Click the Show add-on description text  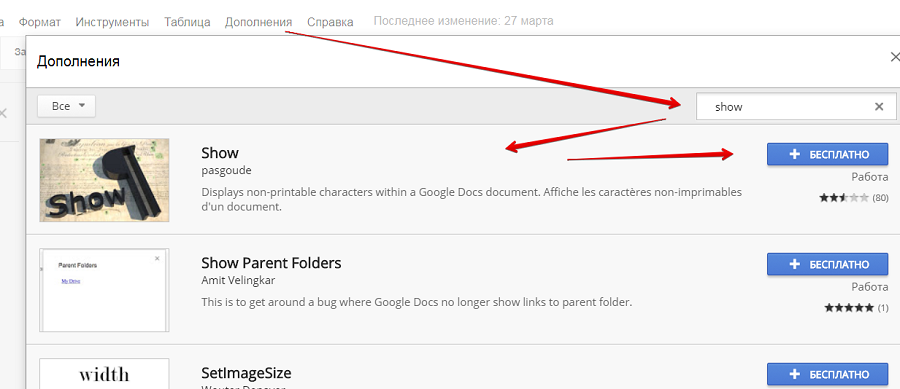[x=472, y=199]
